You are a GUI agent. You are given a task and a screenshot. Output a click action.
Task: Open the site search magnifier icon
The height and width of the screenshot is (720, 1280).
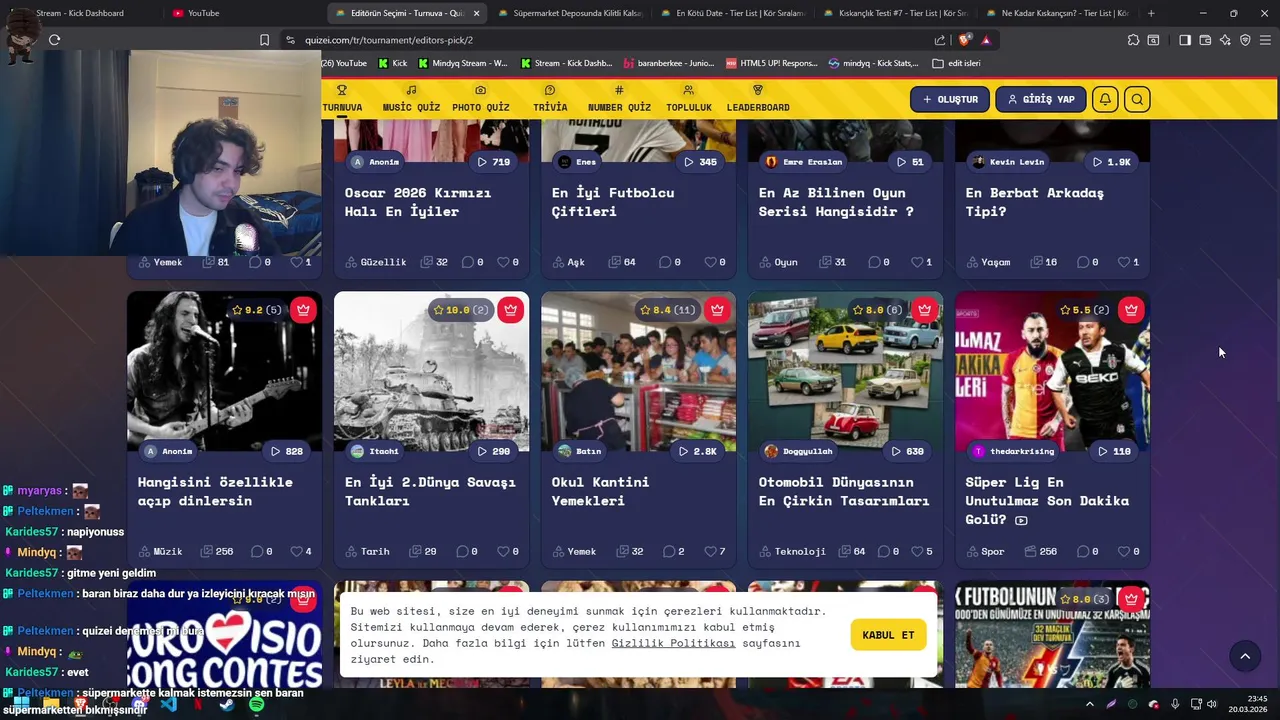pyautogui.click(x=1137, y=99)
